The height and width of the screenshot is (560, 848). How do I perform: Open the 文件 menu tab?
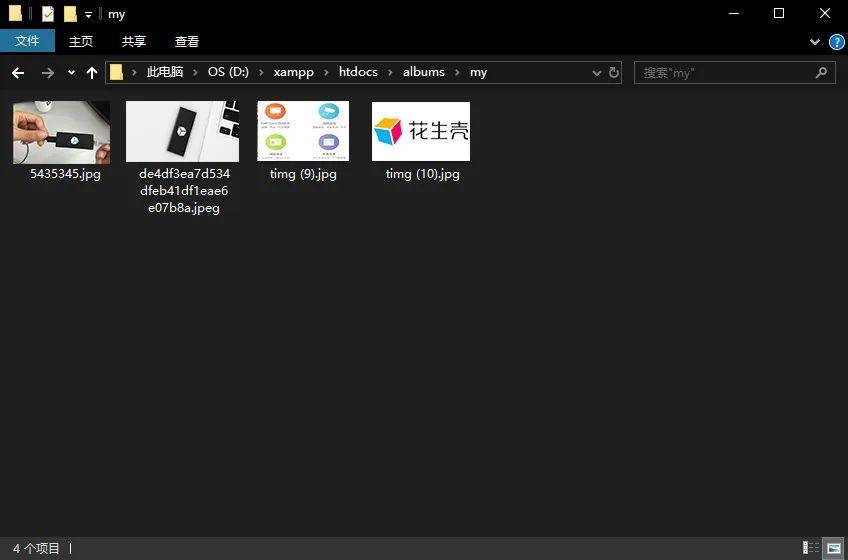click(27, 41)
